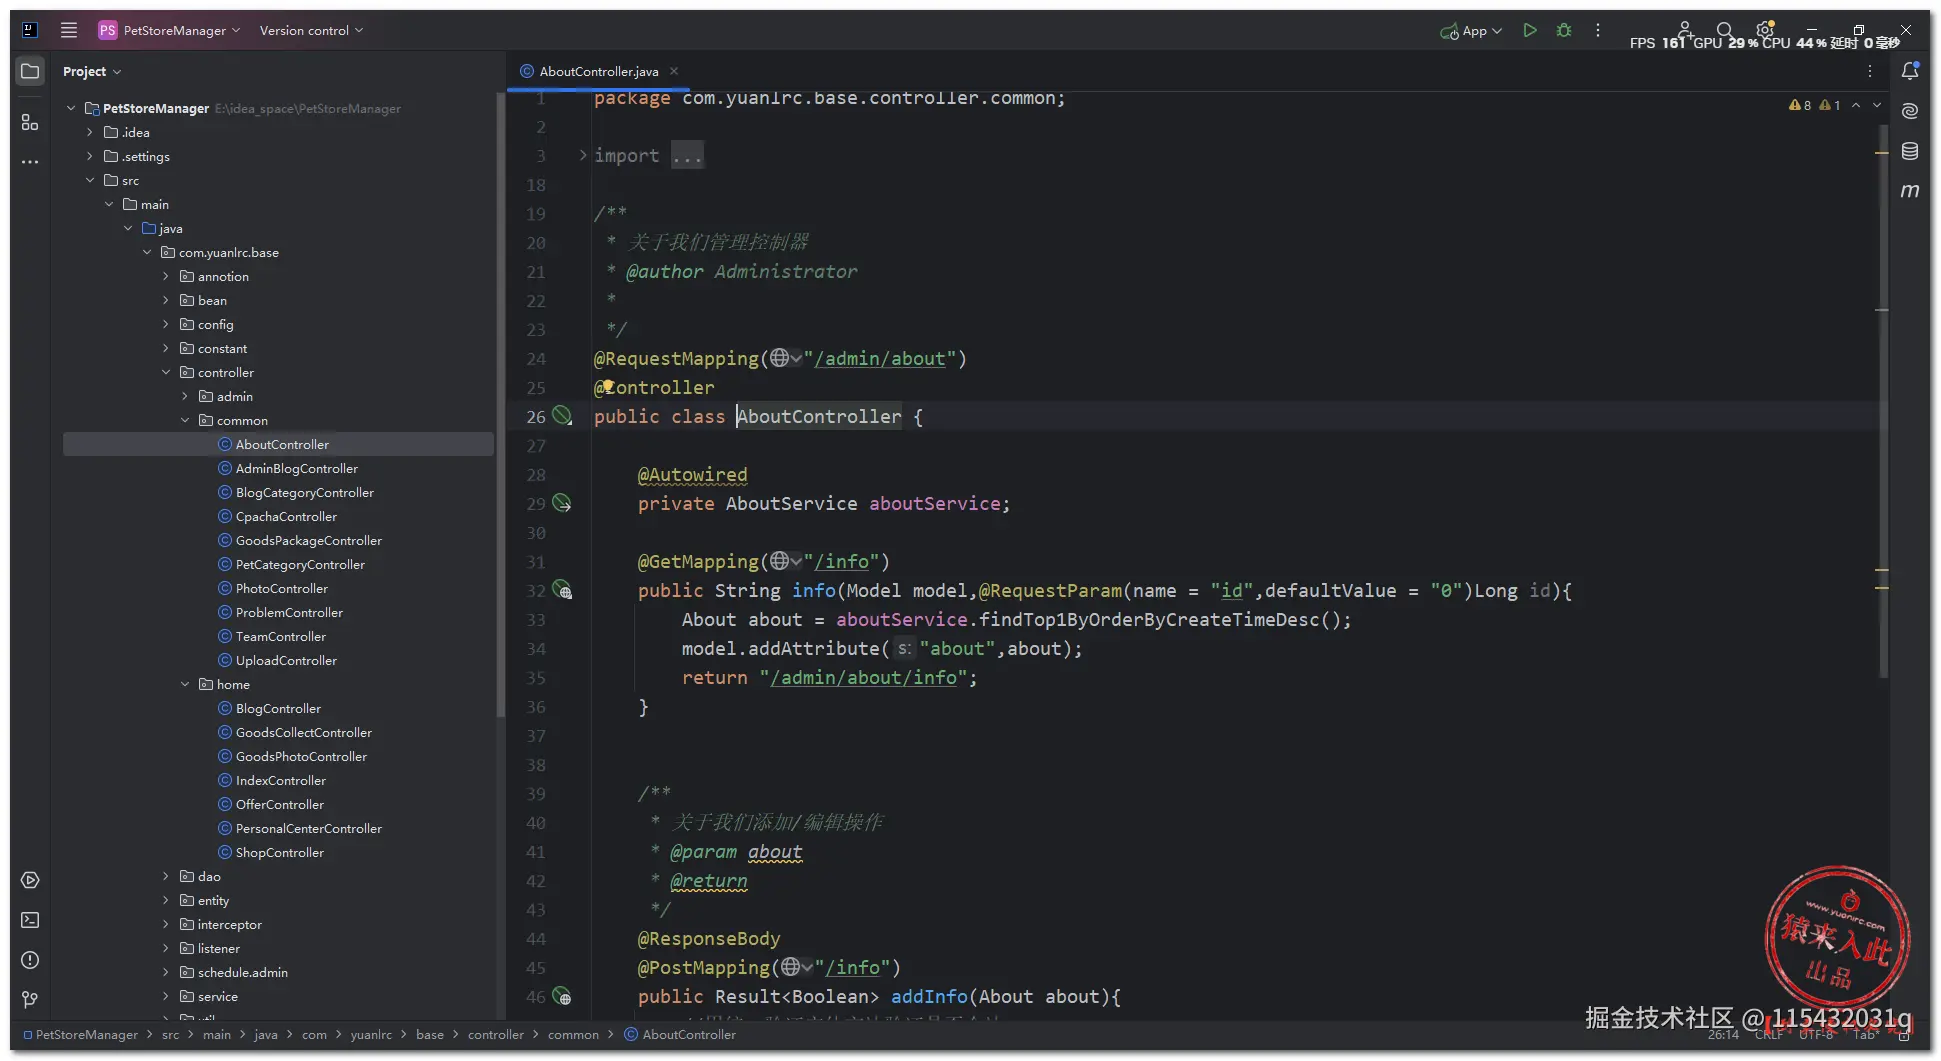Place cursor on the aboutService field declaration
1941x1061 pixels.
tap(934, 503)
